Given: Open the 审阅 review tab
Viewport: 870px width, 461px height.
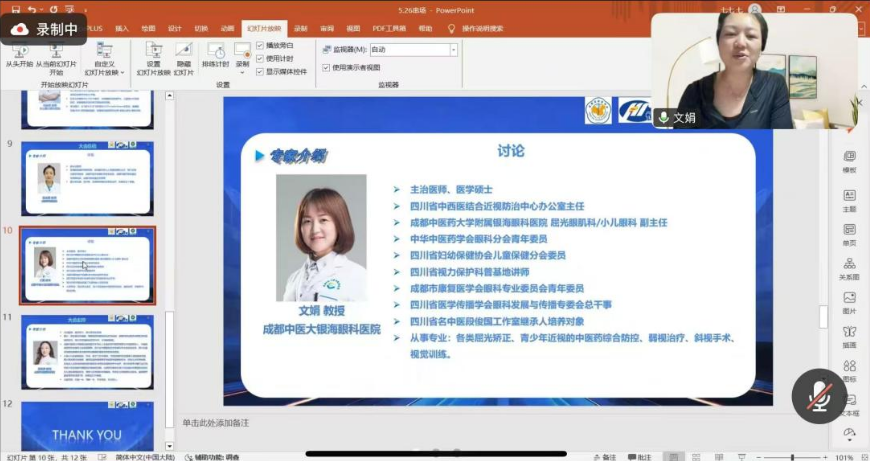Looking at the screenshot, I should point(327,28).
